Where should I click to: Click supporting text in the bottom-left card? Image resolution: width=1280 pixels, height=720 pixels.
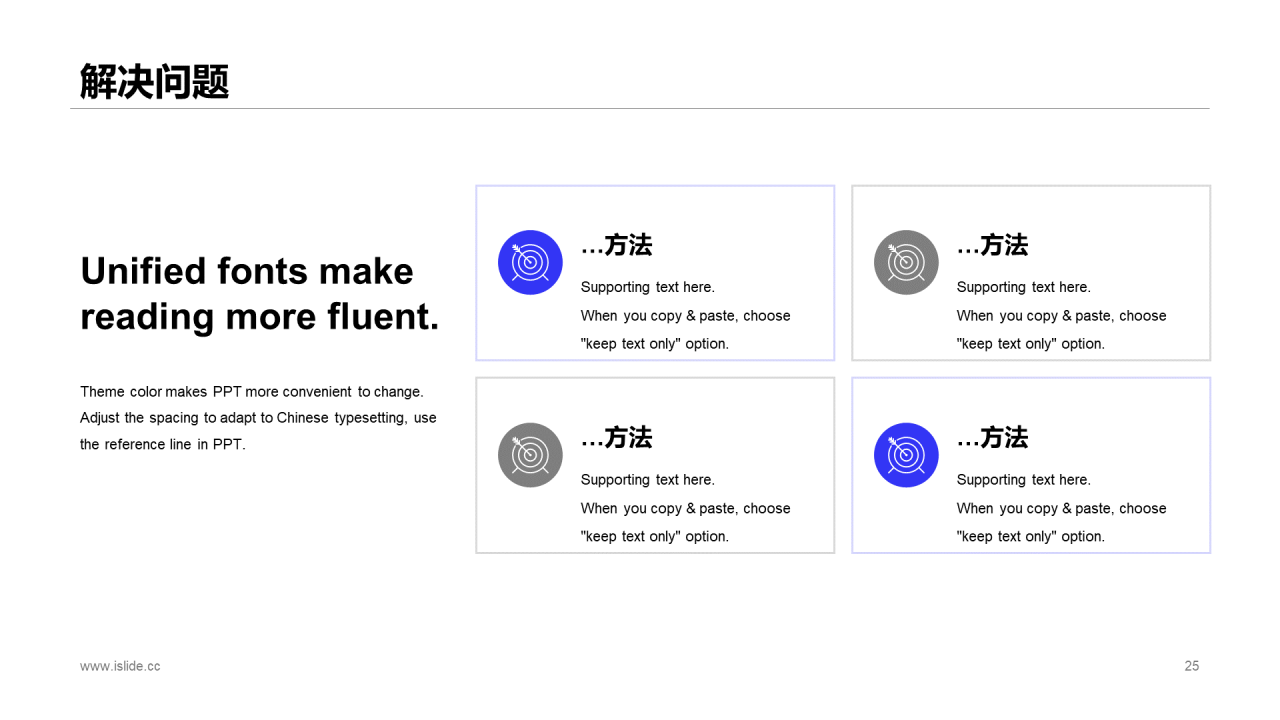coord(686,508)
